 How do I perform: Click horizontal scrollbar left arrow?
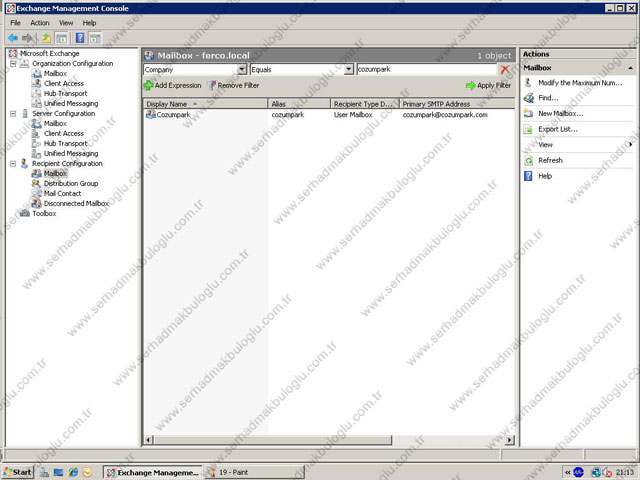point(149,440)
